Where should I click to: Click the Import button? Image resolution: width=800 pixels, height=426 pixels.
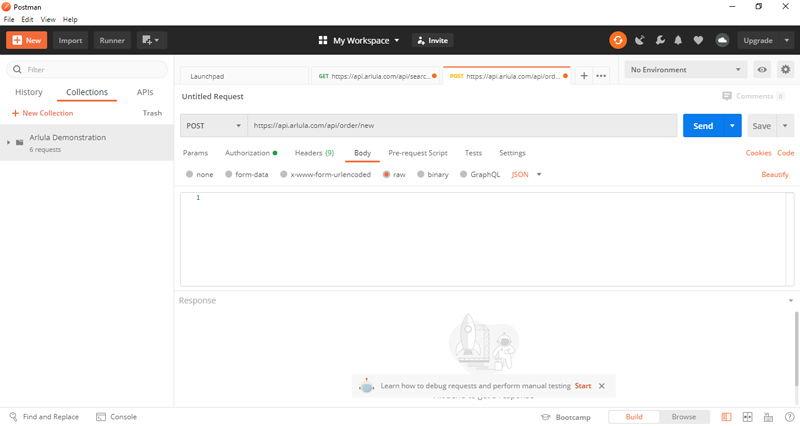tap(70, 40)
